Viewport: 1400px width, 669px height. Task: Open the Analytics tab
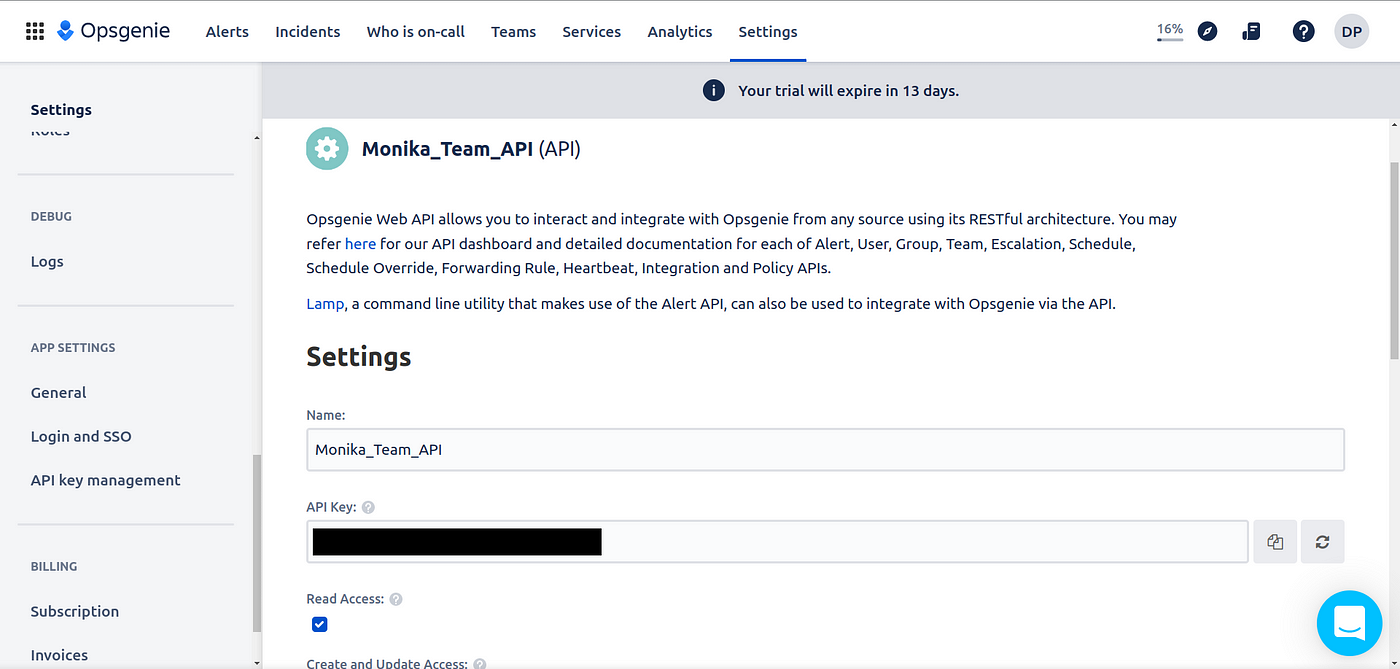680,31
